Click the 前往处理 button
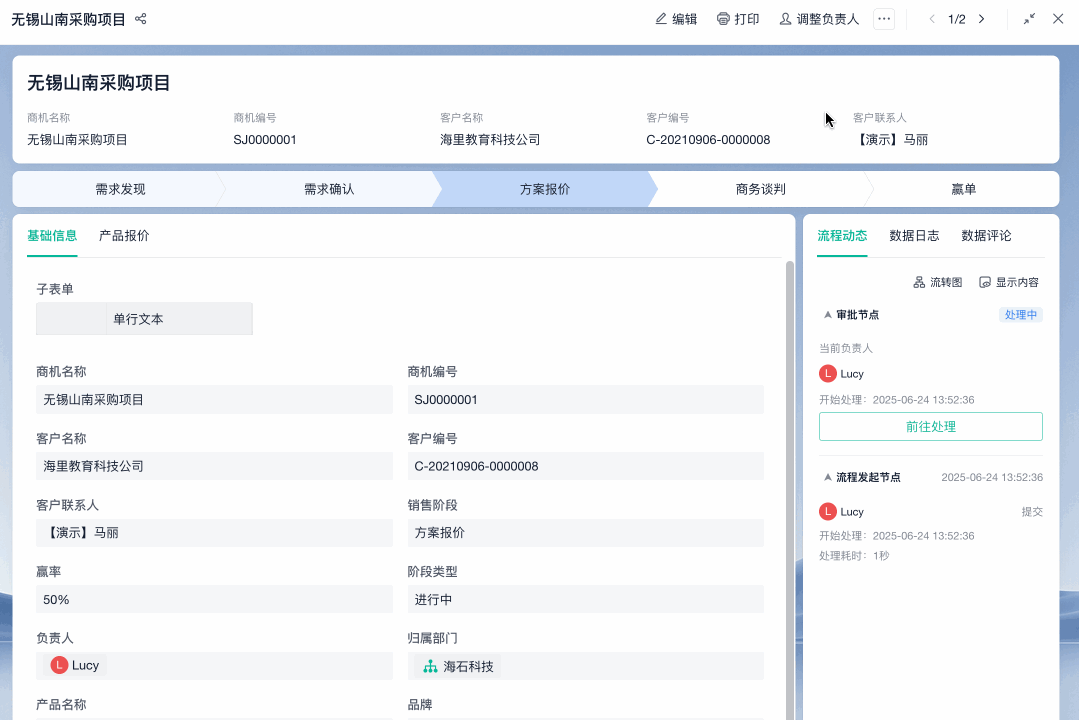Screen dimensions: 1079x720 tap(930, 427)
